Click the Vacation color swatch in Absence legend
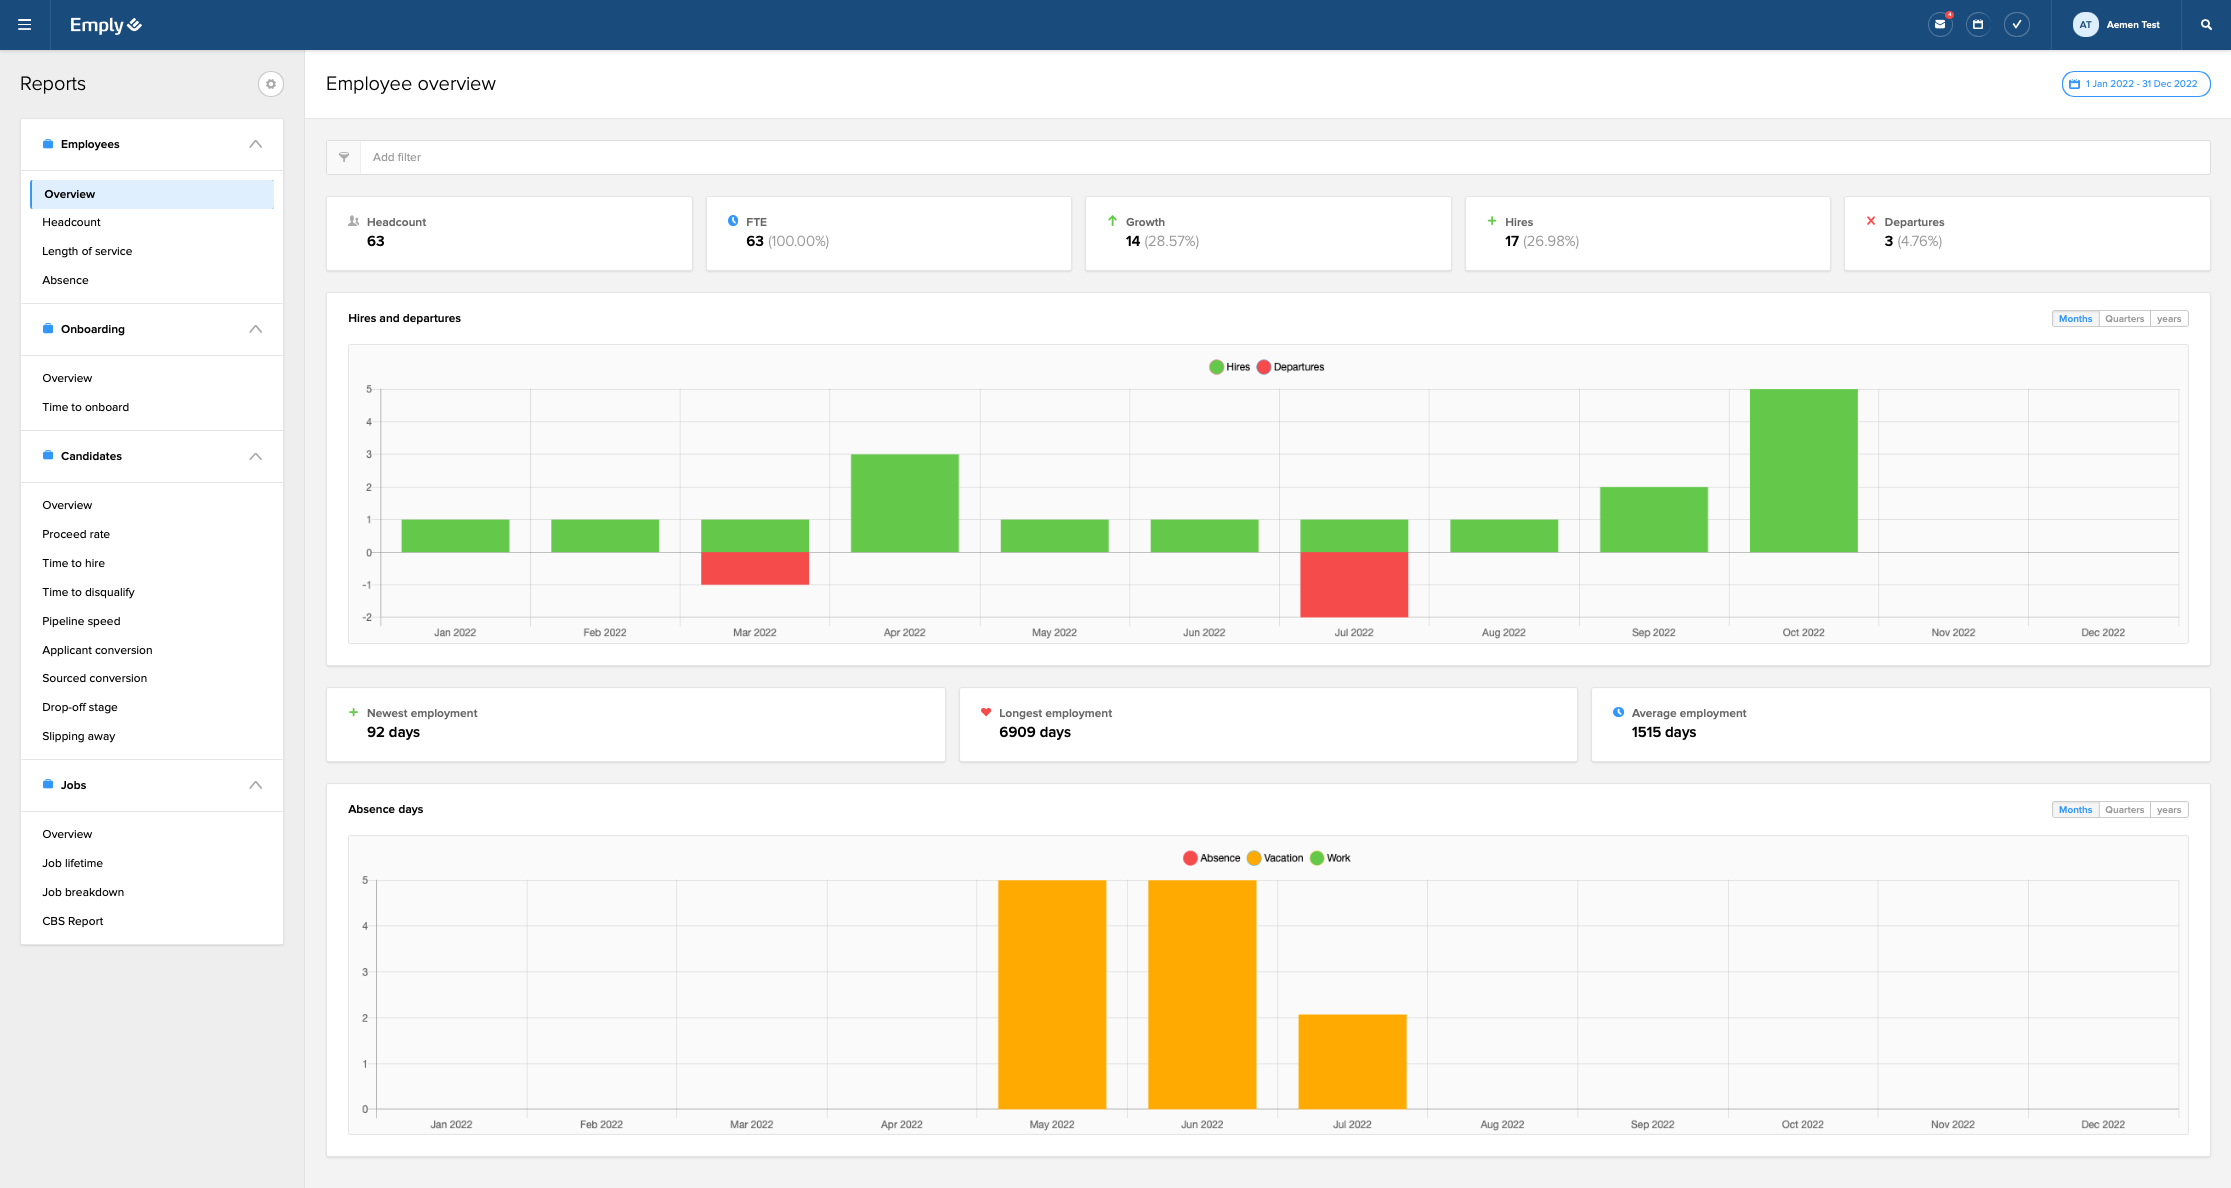 (x=1253, y=857)
